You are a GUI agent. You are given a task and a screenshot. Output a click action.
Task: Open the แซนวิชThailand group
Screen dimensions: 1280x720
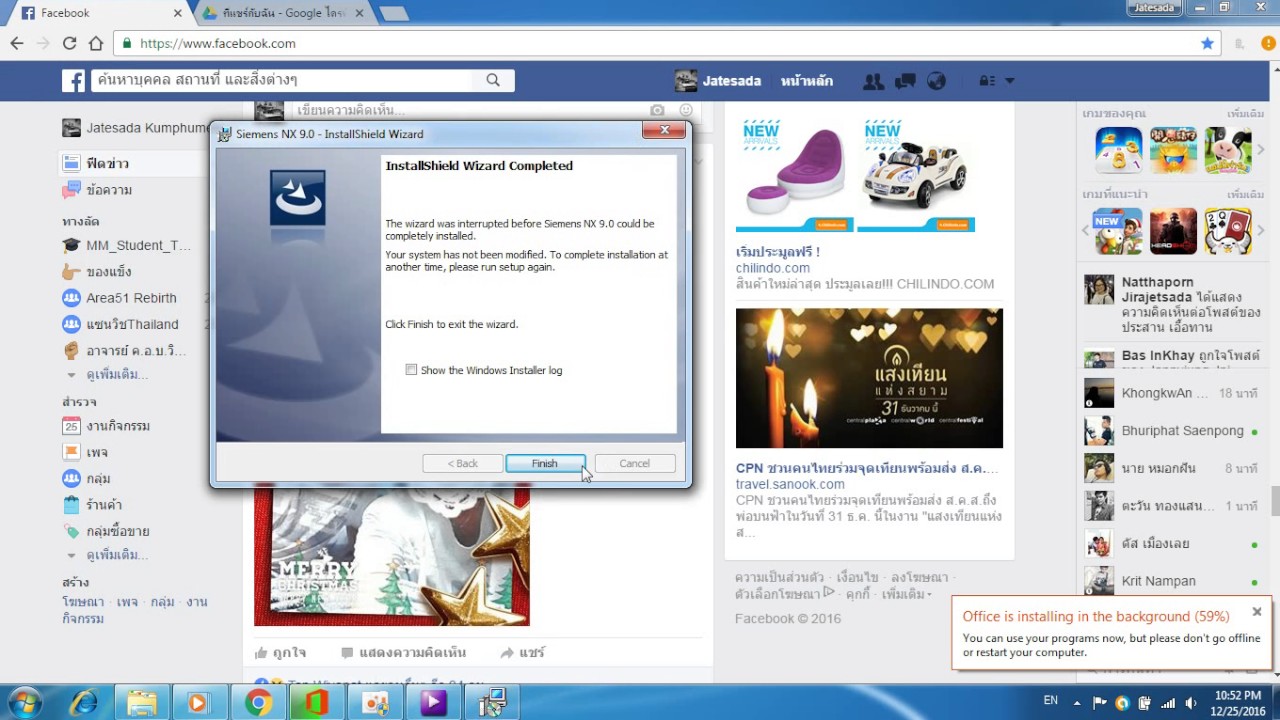click(x=121, y=324)
